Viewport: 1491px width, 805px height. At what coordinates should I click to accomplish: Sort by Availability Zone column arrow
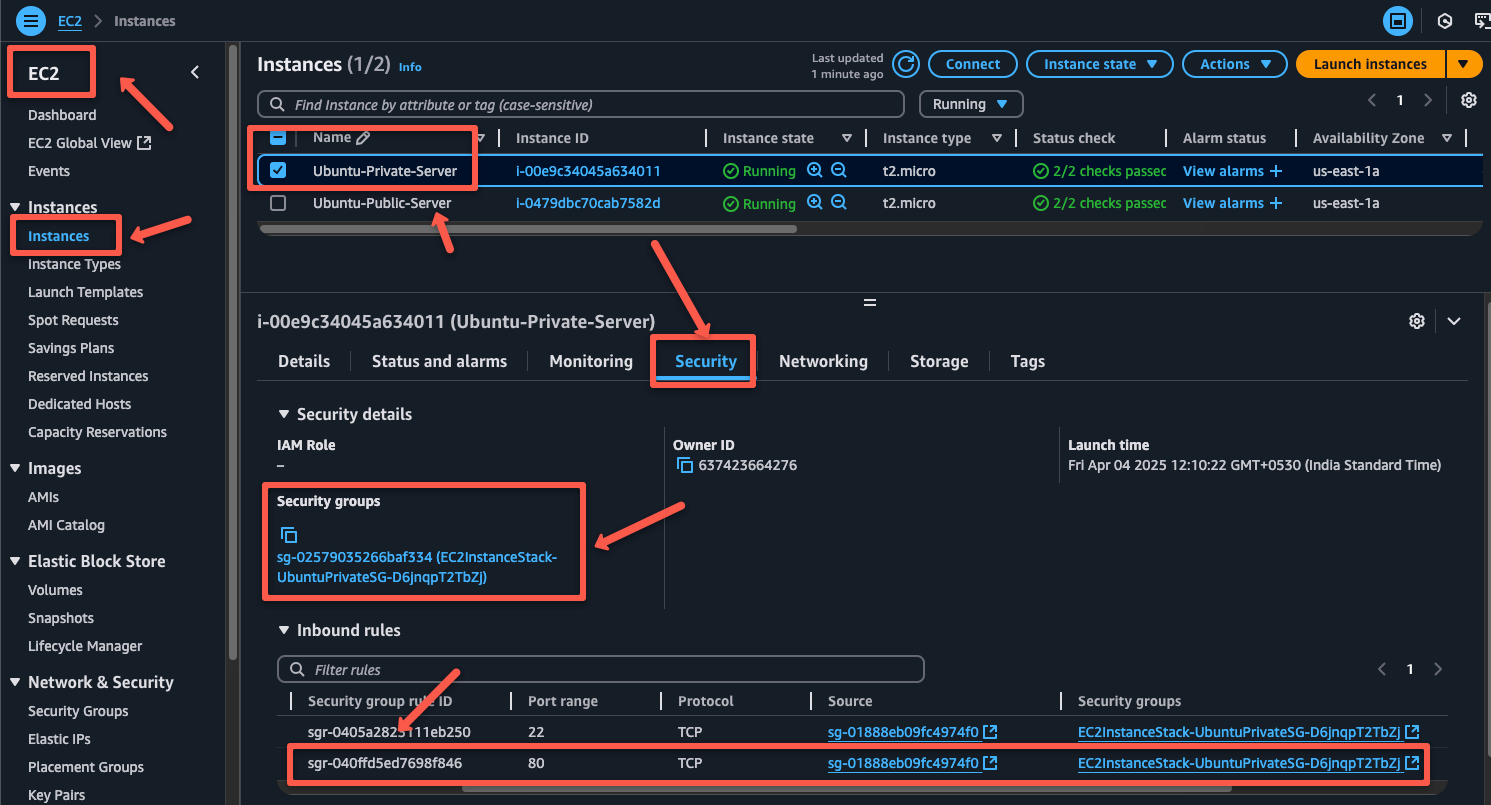click(x=1446, y=138)
